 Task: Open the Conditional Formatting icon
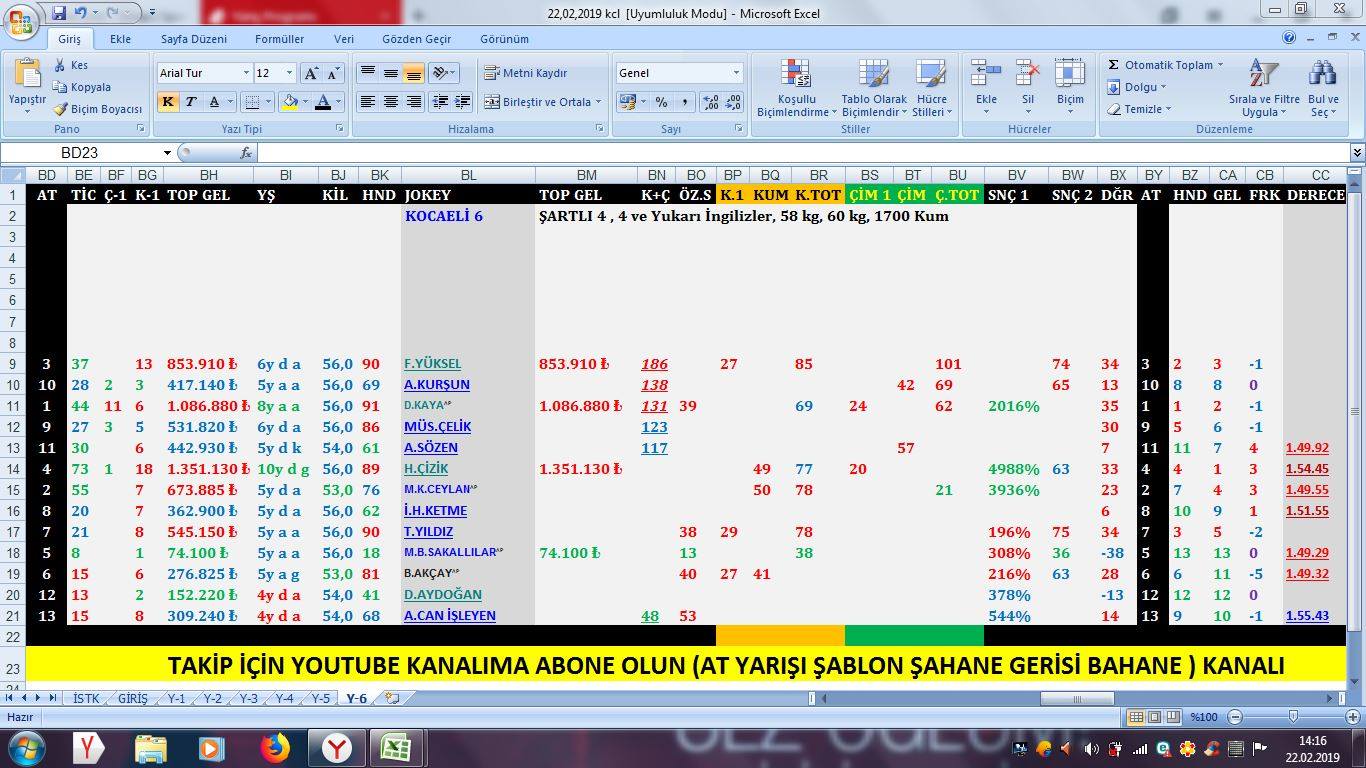click(x=797, y=74)
